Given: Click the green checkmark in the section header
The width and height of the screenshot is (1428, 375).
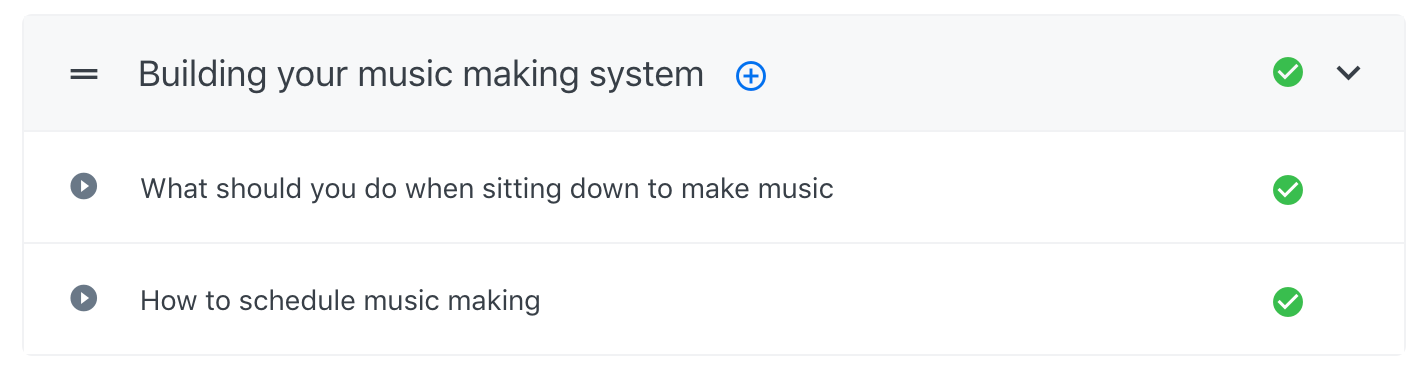Looking at the screenshot, I should point(1288,72).
